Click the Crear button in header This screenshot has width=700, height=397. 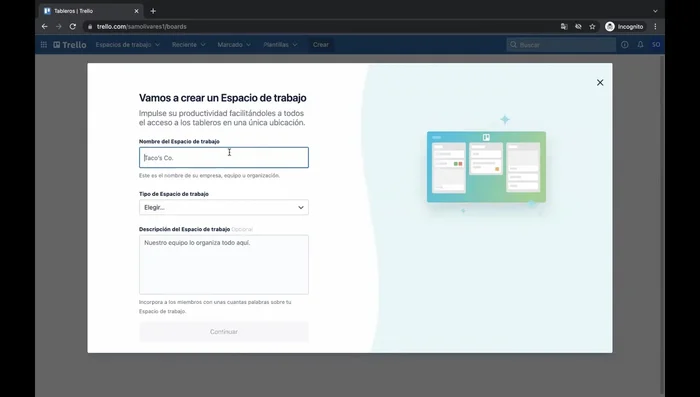click(321, 45)
